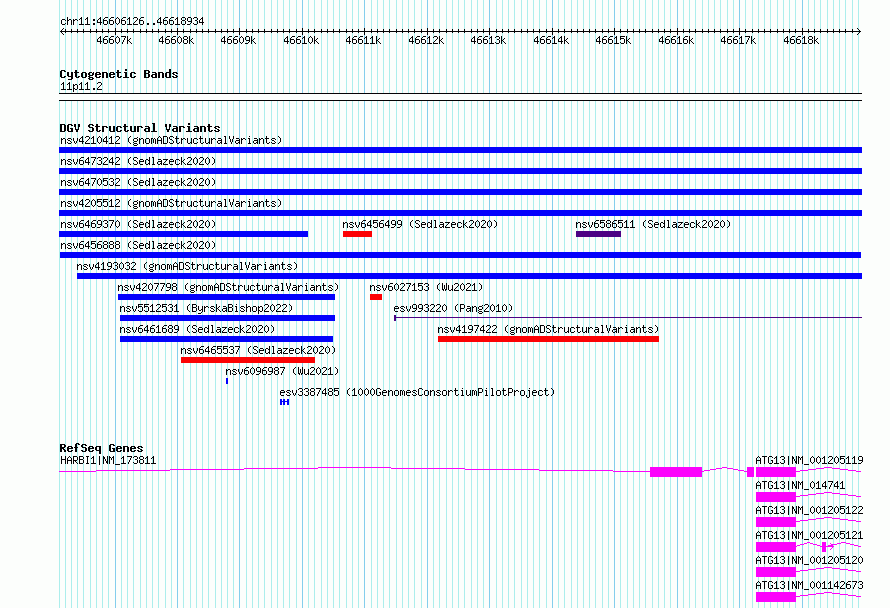Open ATG13|NM_001205122 transcript label

pos(809,510)
